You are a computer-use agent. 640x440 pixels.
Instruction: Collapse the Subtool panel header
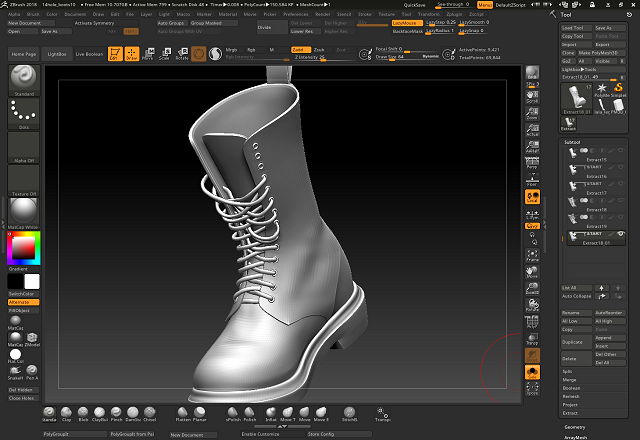click(574, 142)
